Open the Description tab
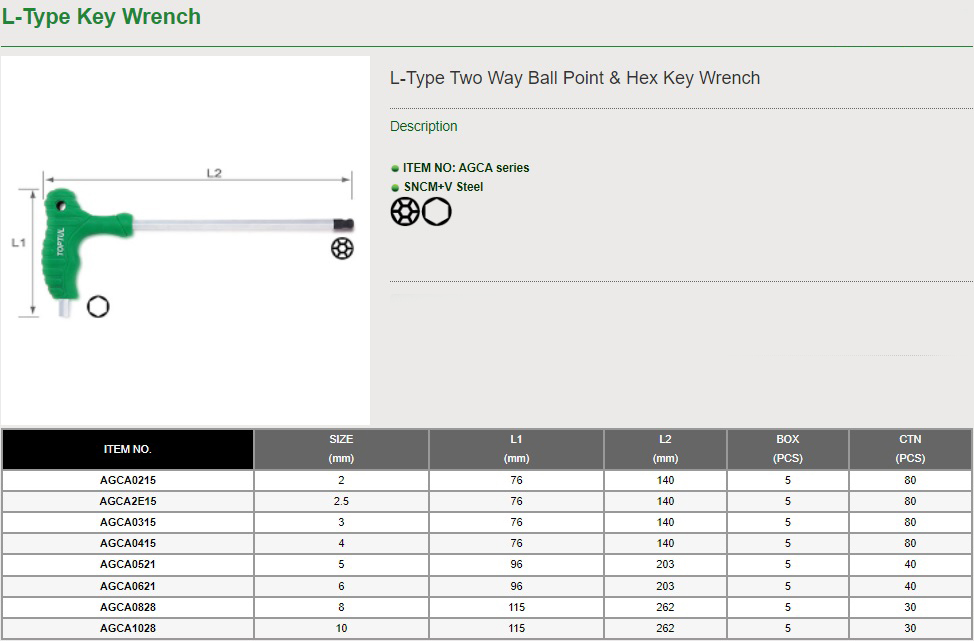 tap(424, 126)
